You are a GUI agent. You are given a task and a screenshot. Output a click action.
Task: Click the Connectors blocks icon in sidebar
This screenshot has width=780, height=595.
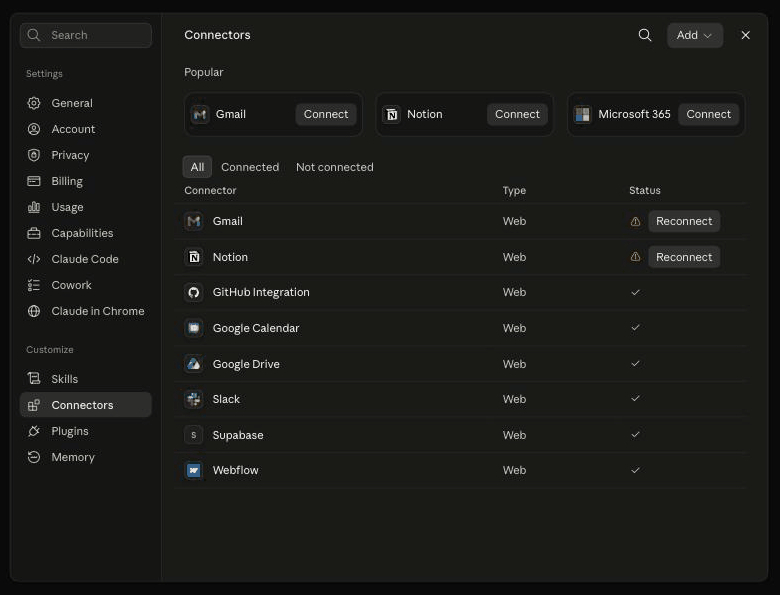pyautogui.click(x=34, y=405)
